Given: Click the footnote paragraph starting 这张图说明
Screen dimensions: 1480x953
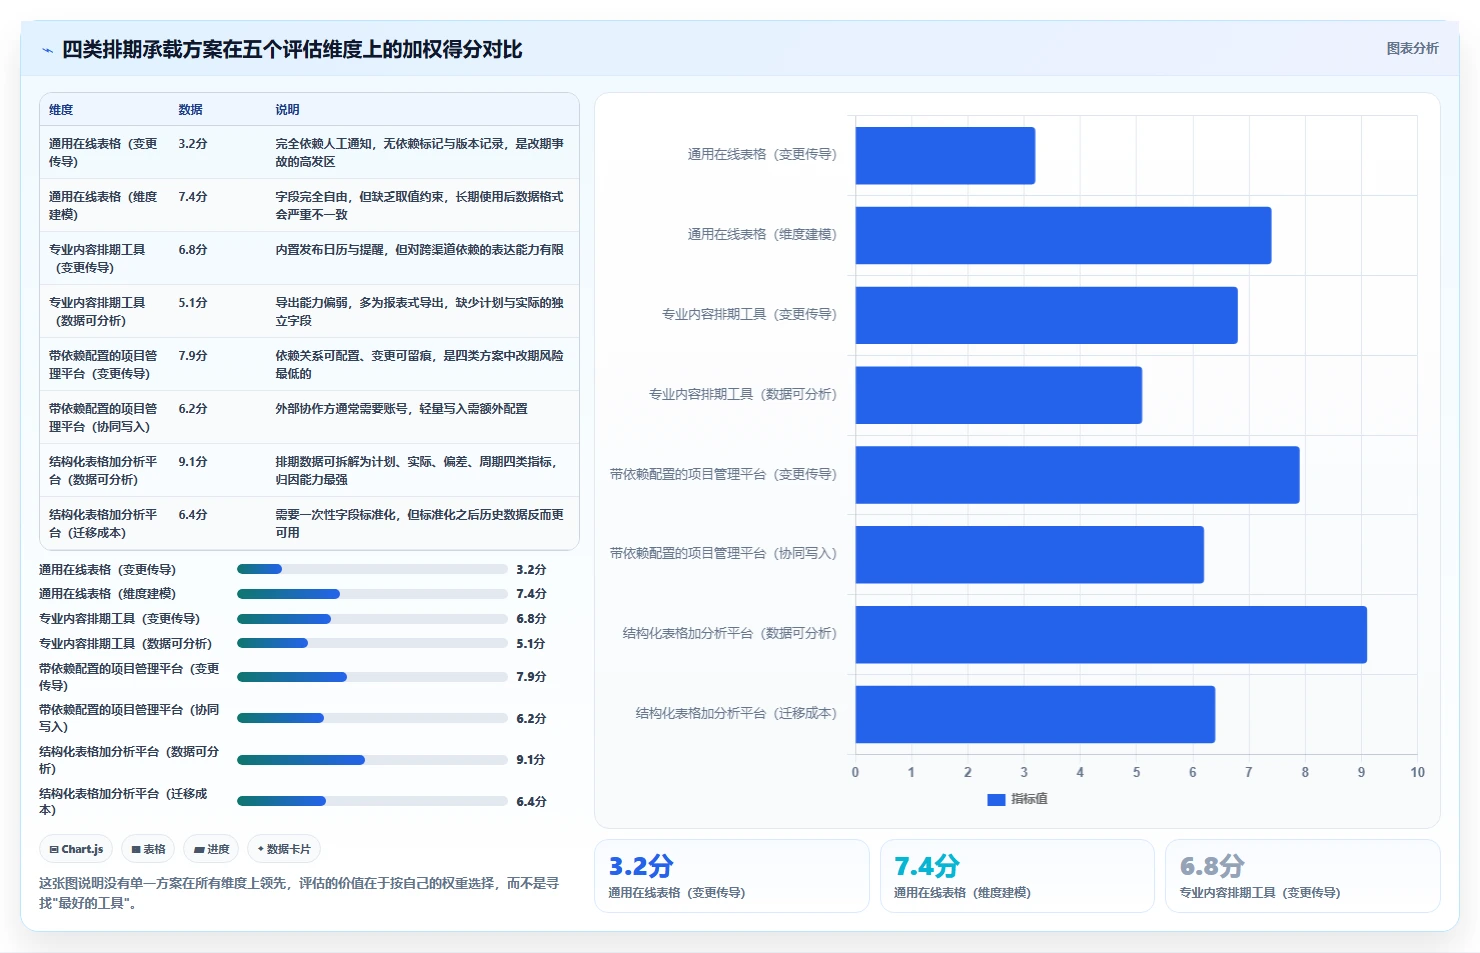Looking at the screenshot, I should (x=299, y=893).
